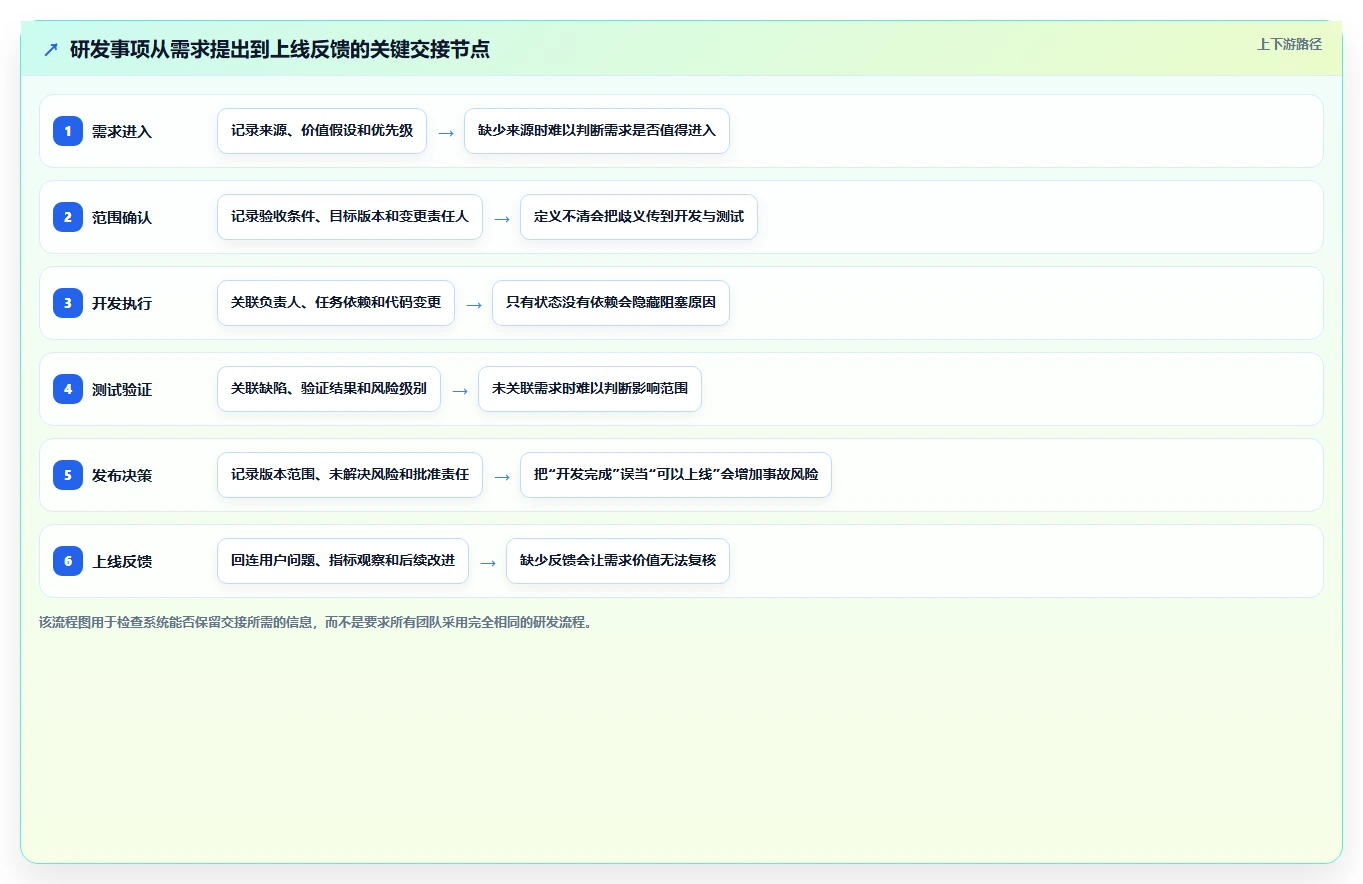Select the 关联缺陷、验证结果和风险级别 box
1363x884 pixels.
329,389
